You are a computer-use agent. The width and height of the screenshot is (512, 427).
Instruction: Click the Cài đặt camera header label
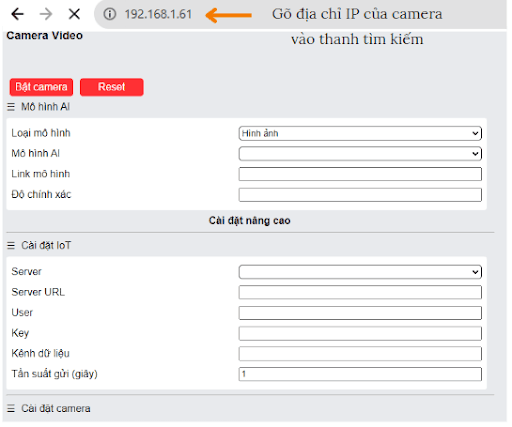(x=56, y=408)
